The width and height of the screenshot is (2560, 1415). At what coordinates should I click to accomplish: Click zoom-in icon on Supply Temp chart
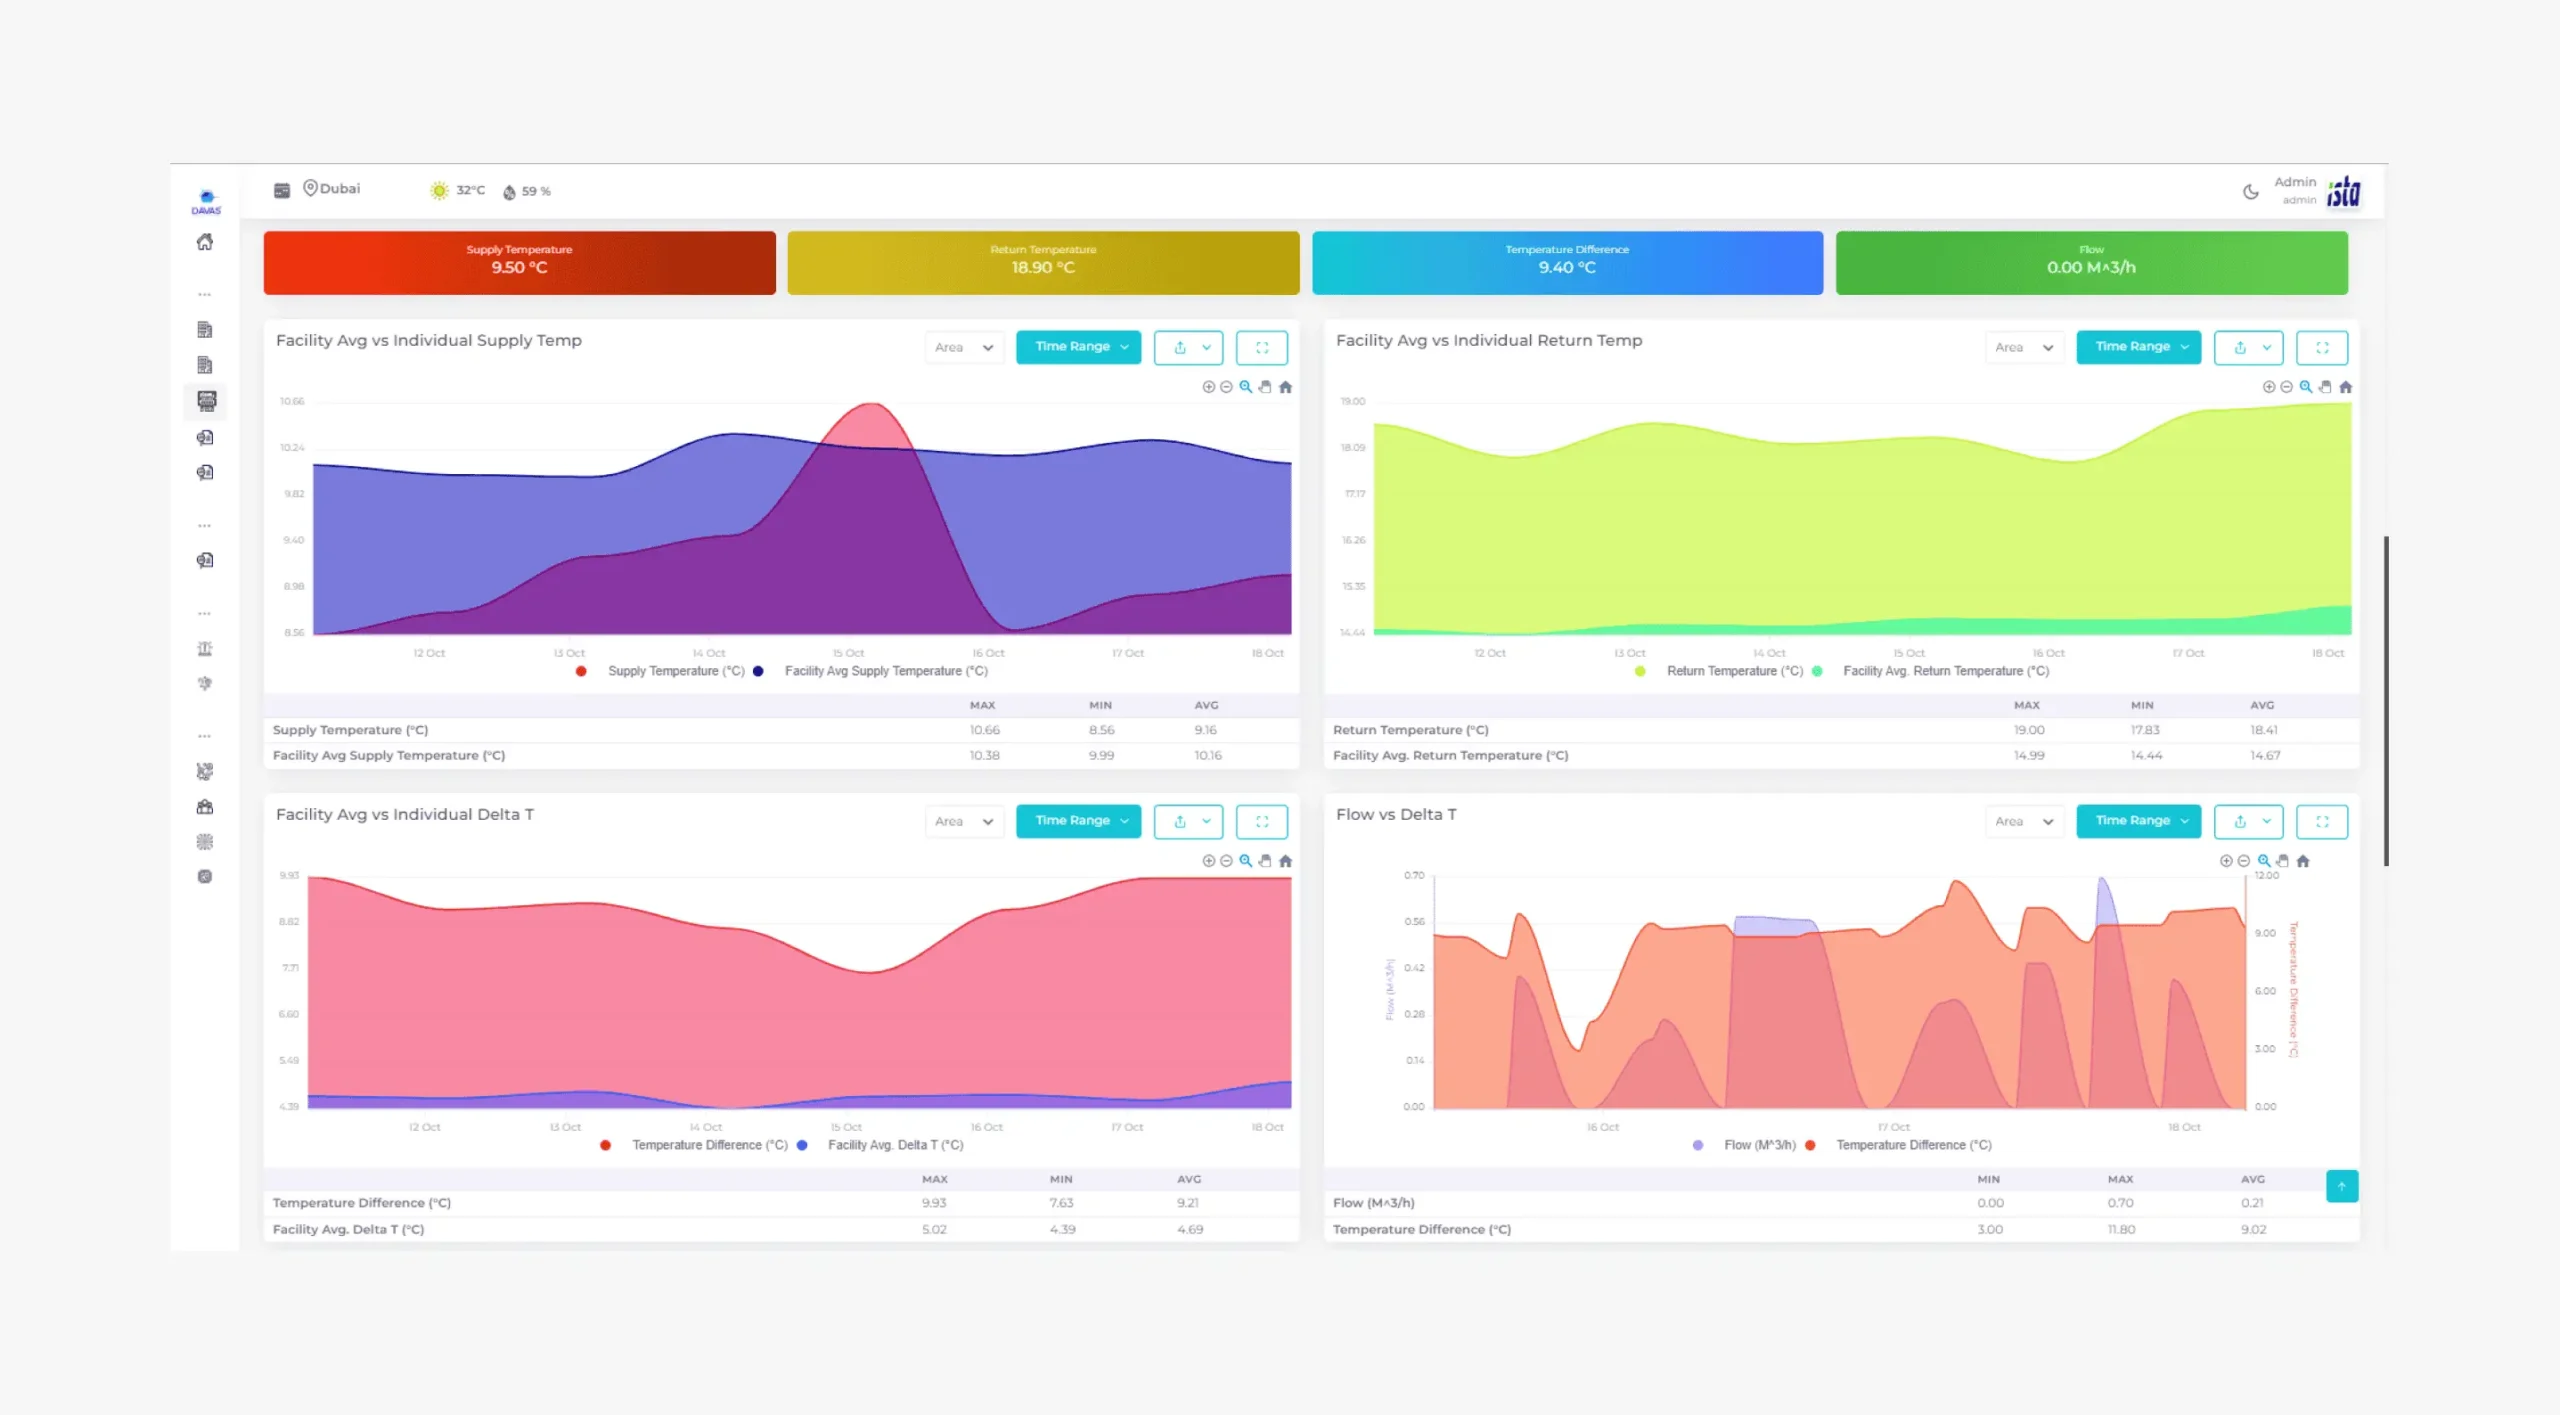(1208, 387)
